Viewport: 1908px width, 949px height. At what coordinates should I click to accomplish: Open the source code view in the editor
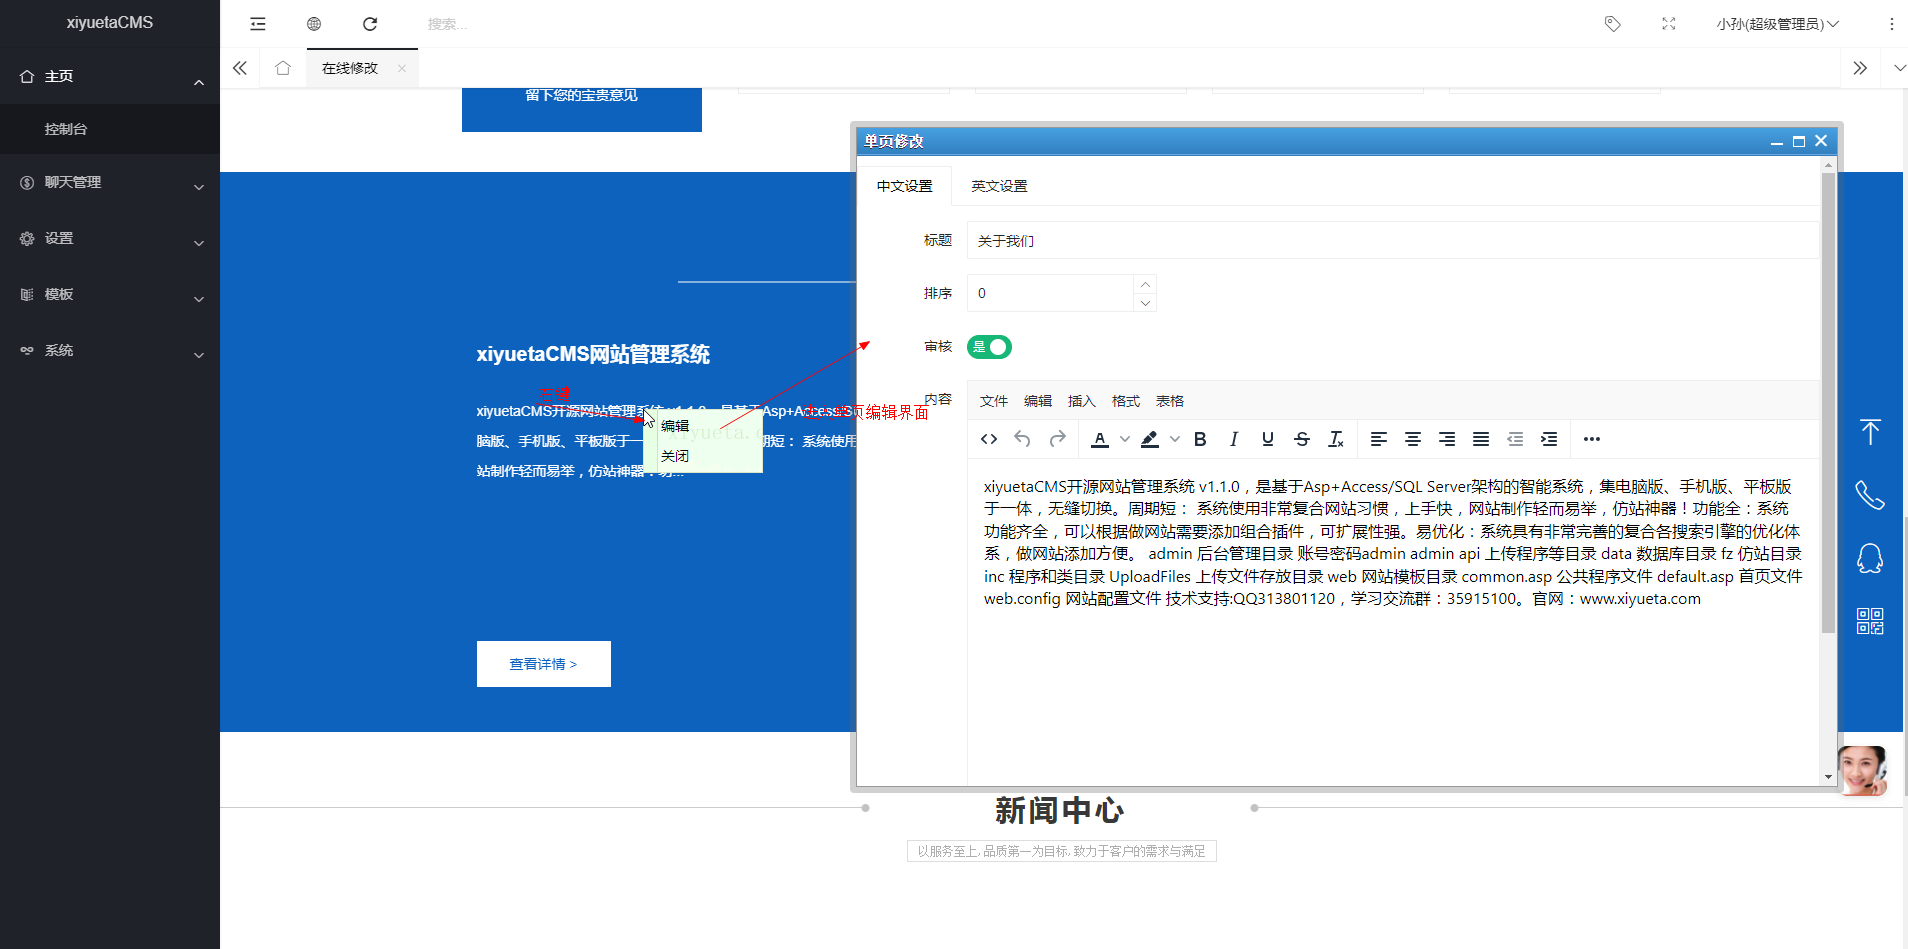(x=989, y=438)
